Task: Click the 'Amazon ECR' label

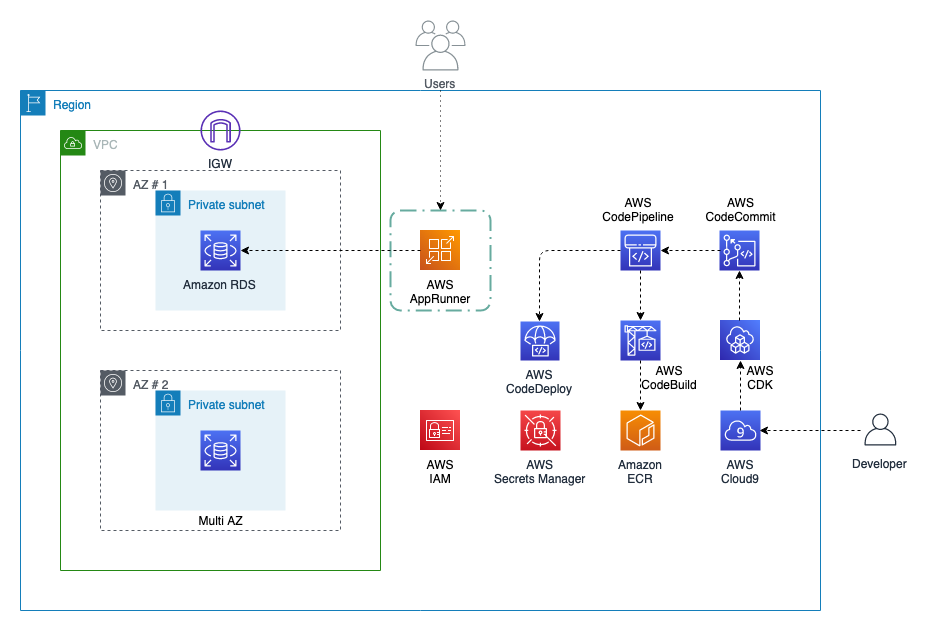Action: click(640, 472)
